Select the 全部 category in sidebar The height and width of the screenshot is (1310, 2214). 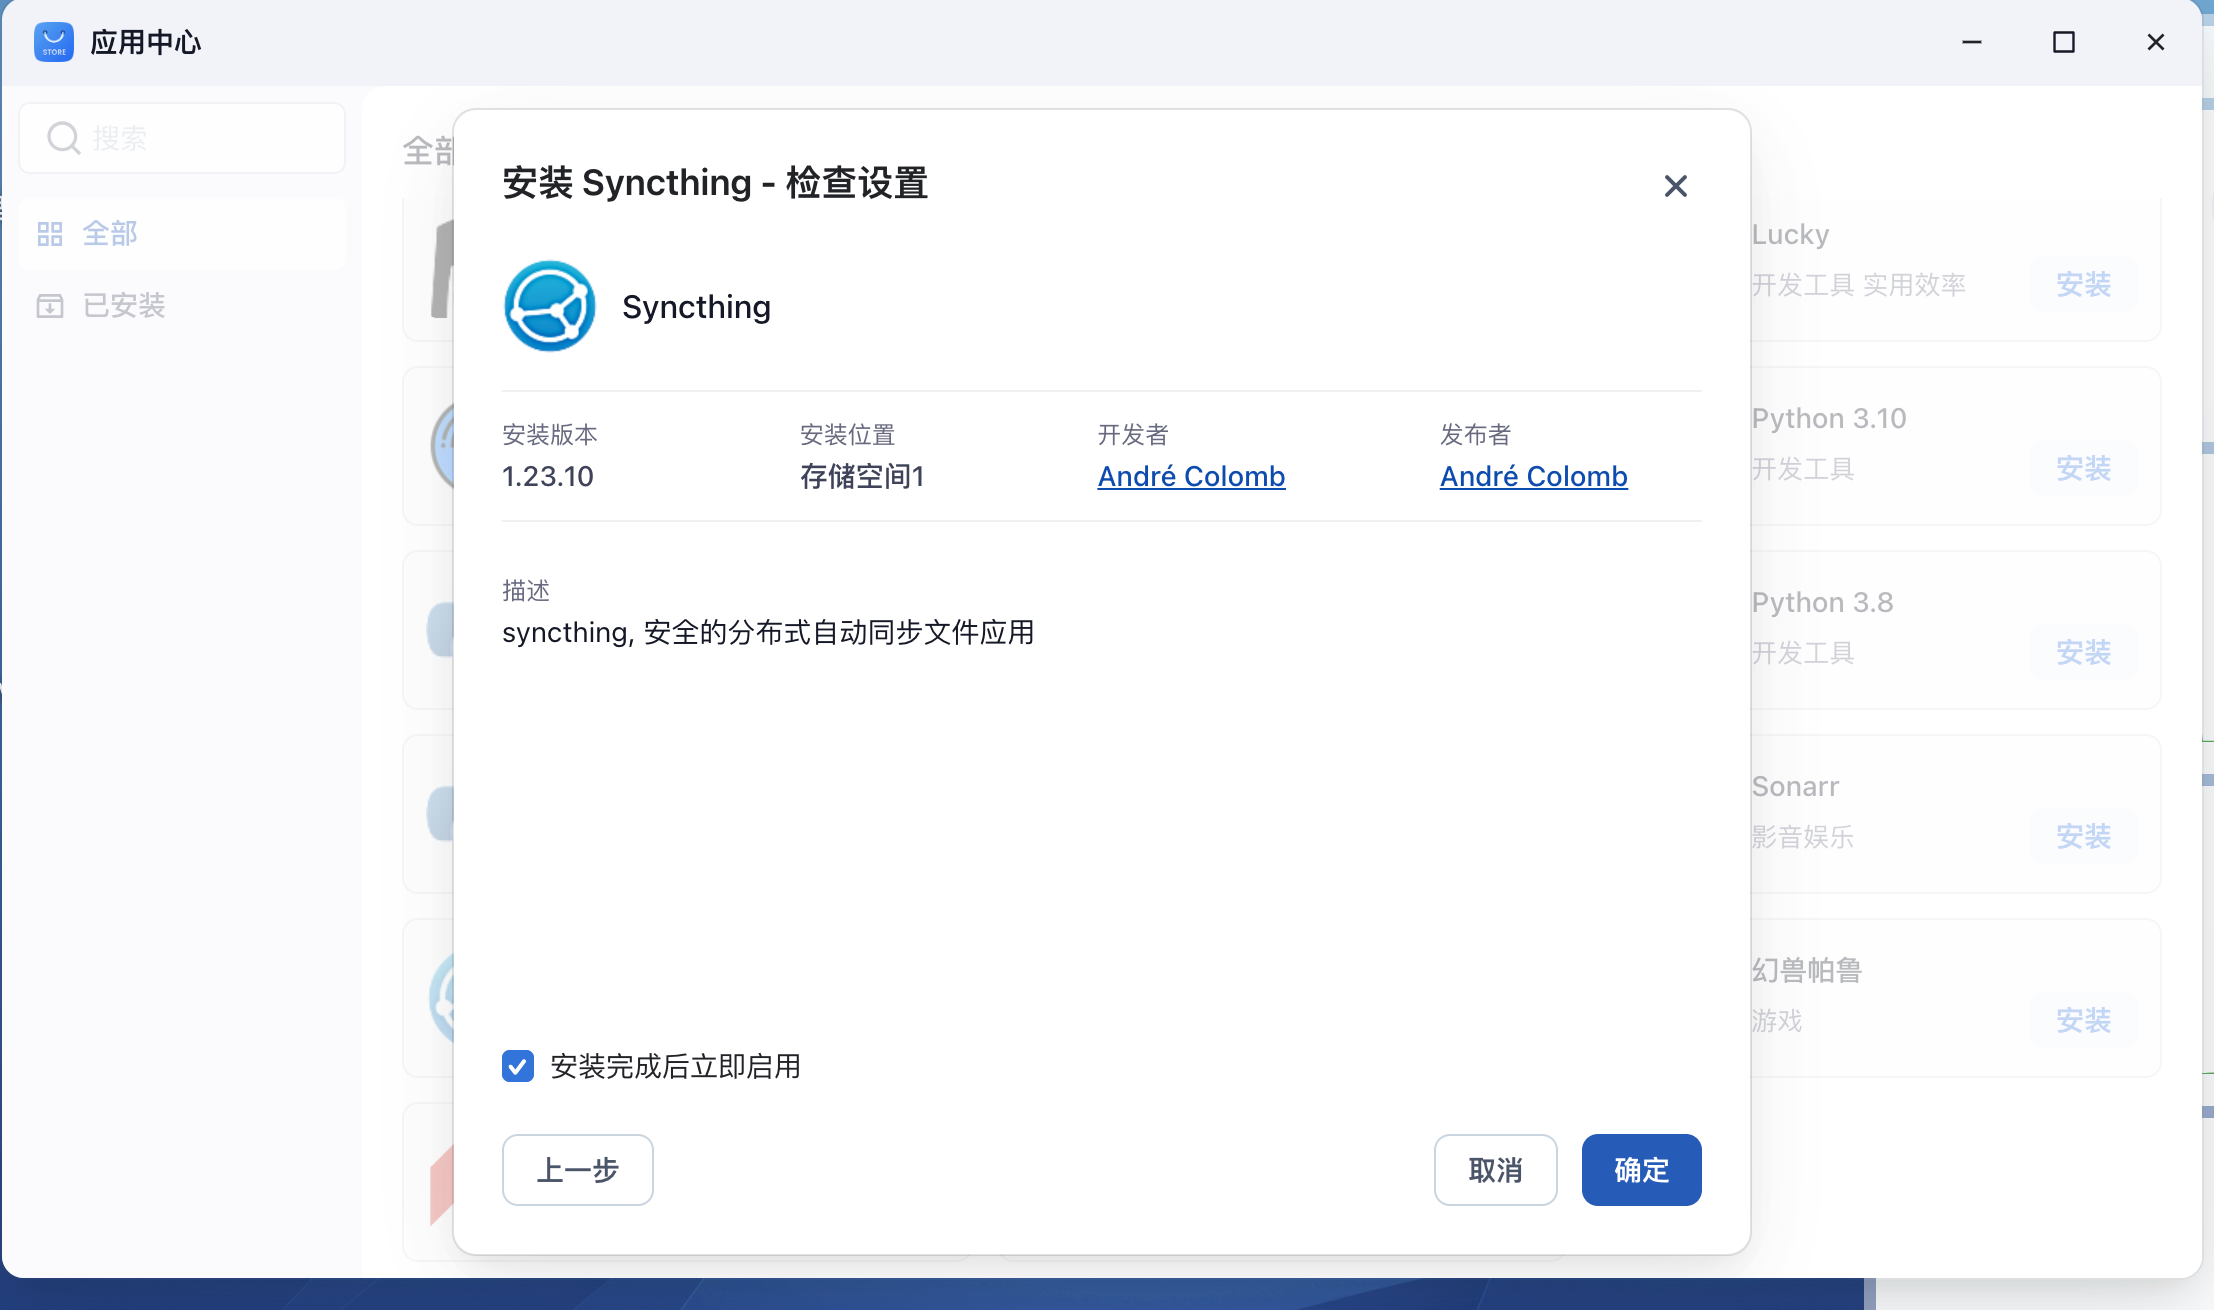pyautogui.click(x=182, y=234)
